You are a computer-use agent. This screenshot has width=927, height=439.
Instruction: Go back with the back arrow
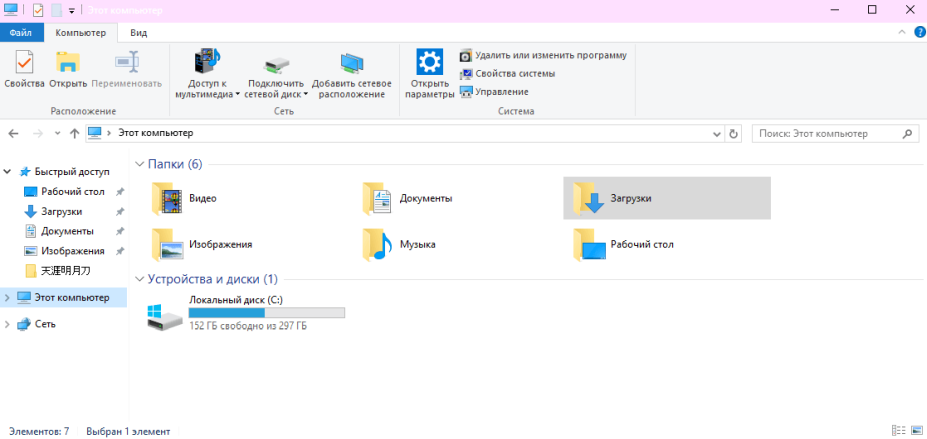[14, 134]
